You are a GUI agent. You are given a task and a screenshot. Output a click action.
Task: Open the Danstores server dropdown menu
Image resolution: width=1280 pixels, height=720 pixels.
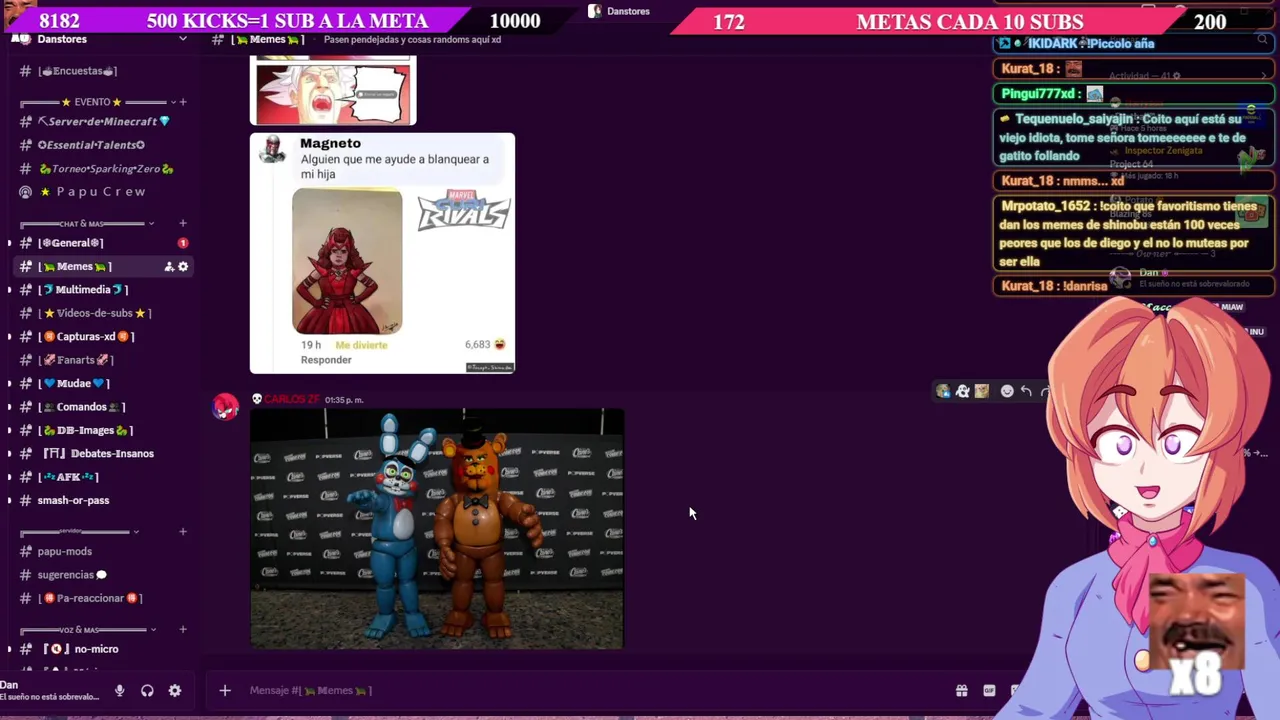click(x=182, y=39)
